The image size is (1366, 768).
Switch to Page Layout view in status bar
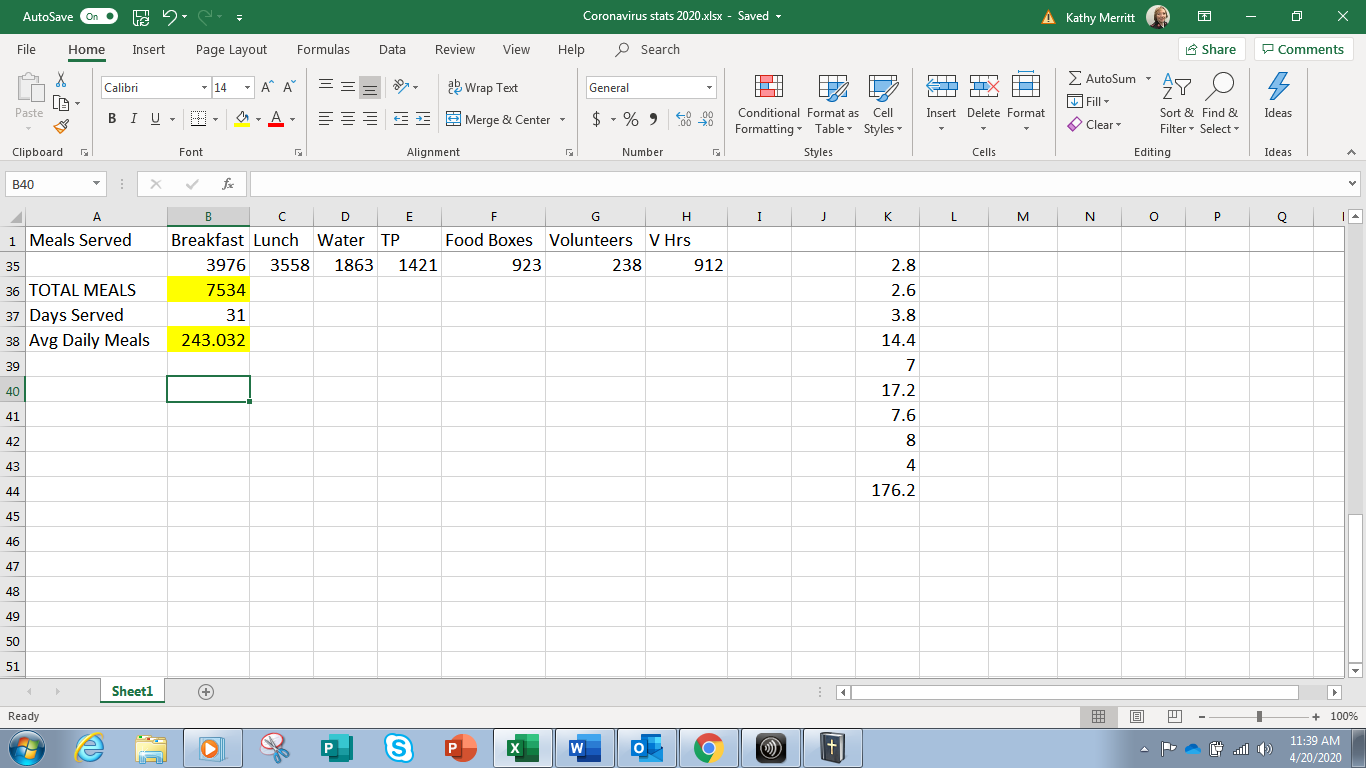point(1136,716)
